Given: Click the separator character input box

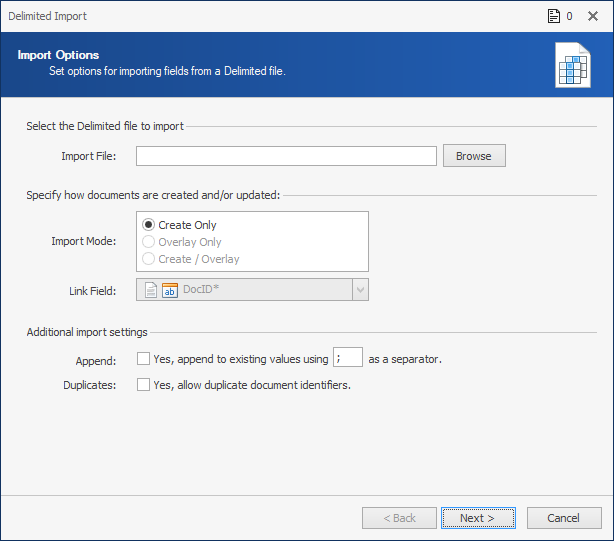Looking at the screenshot, I should (348, 357).
